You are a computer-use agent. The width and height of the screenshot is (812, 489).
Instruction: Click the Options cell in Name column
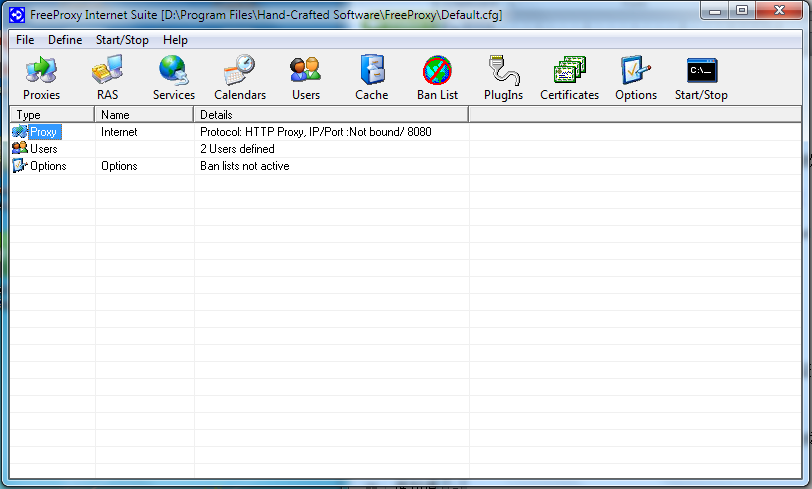pyautogui.click(x=119, y=166)
